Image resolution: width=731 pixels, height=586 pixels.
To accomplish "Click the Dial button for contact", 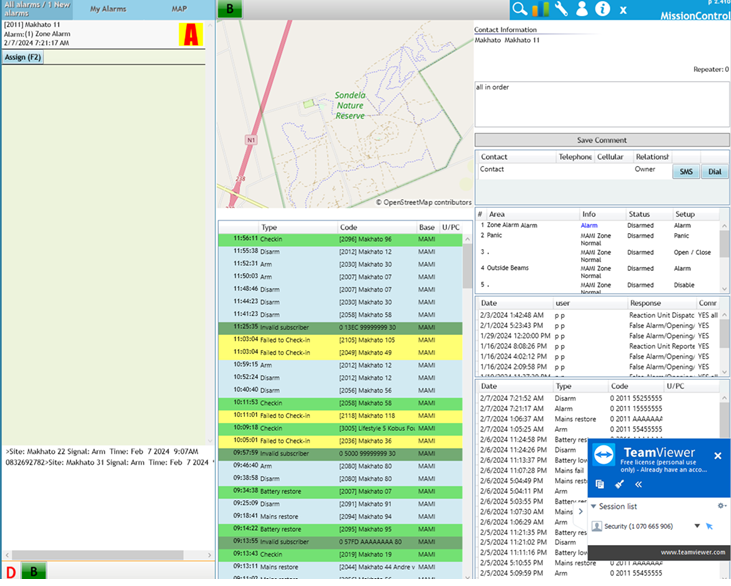I will click(x=714, y=172).
